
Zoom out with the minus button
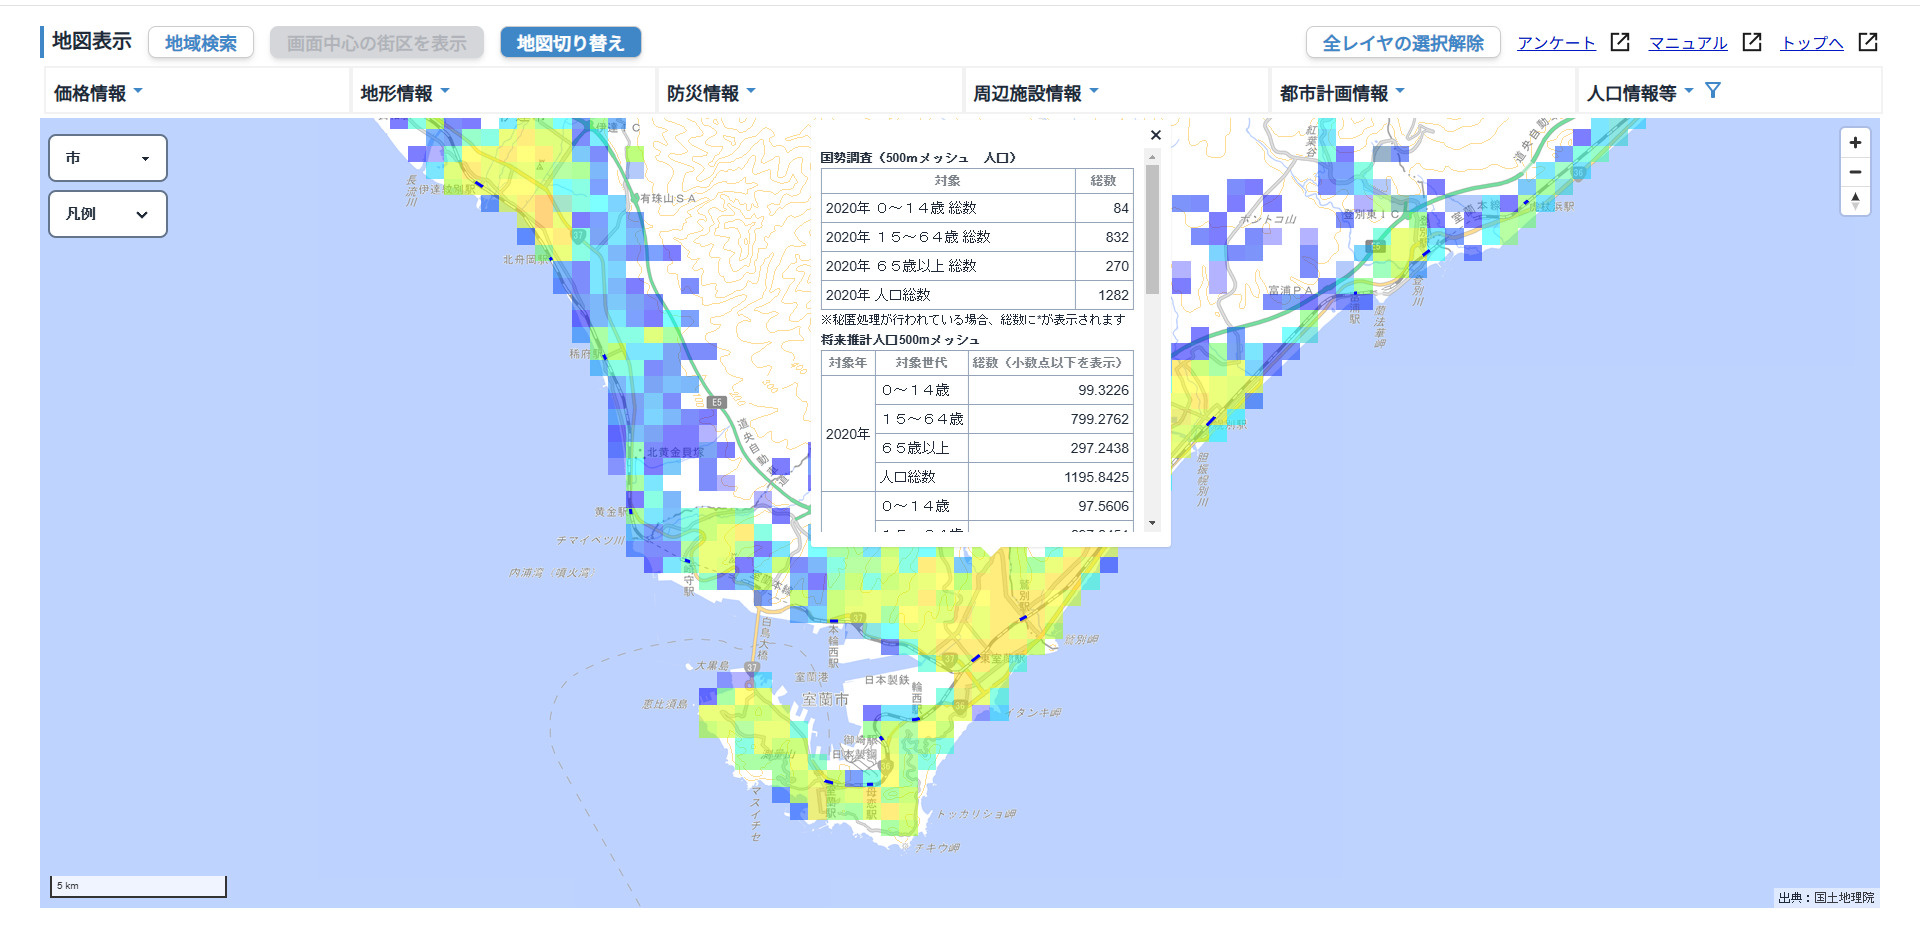click(1855, 172)
